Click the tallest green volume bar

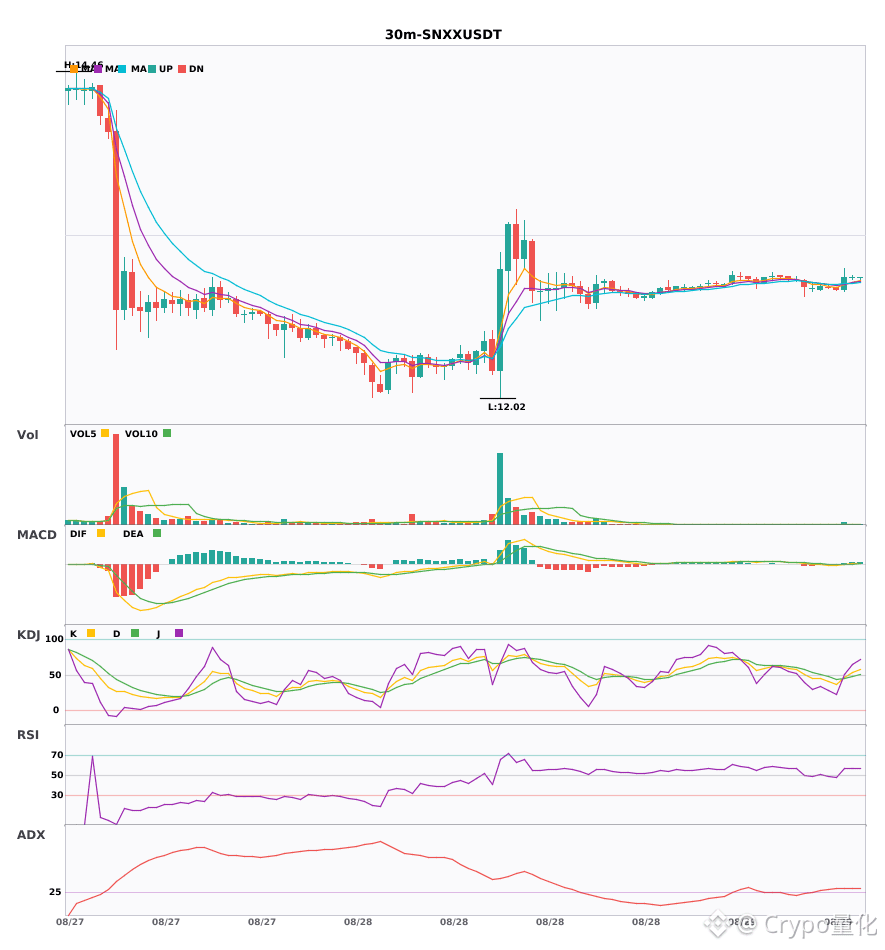pos(500,488)
